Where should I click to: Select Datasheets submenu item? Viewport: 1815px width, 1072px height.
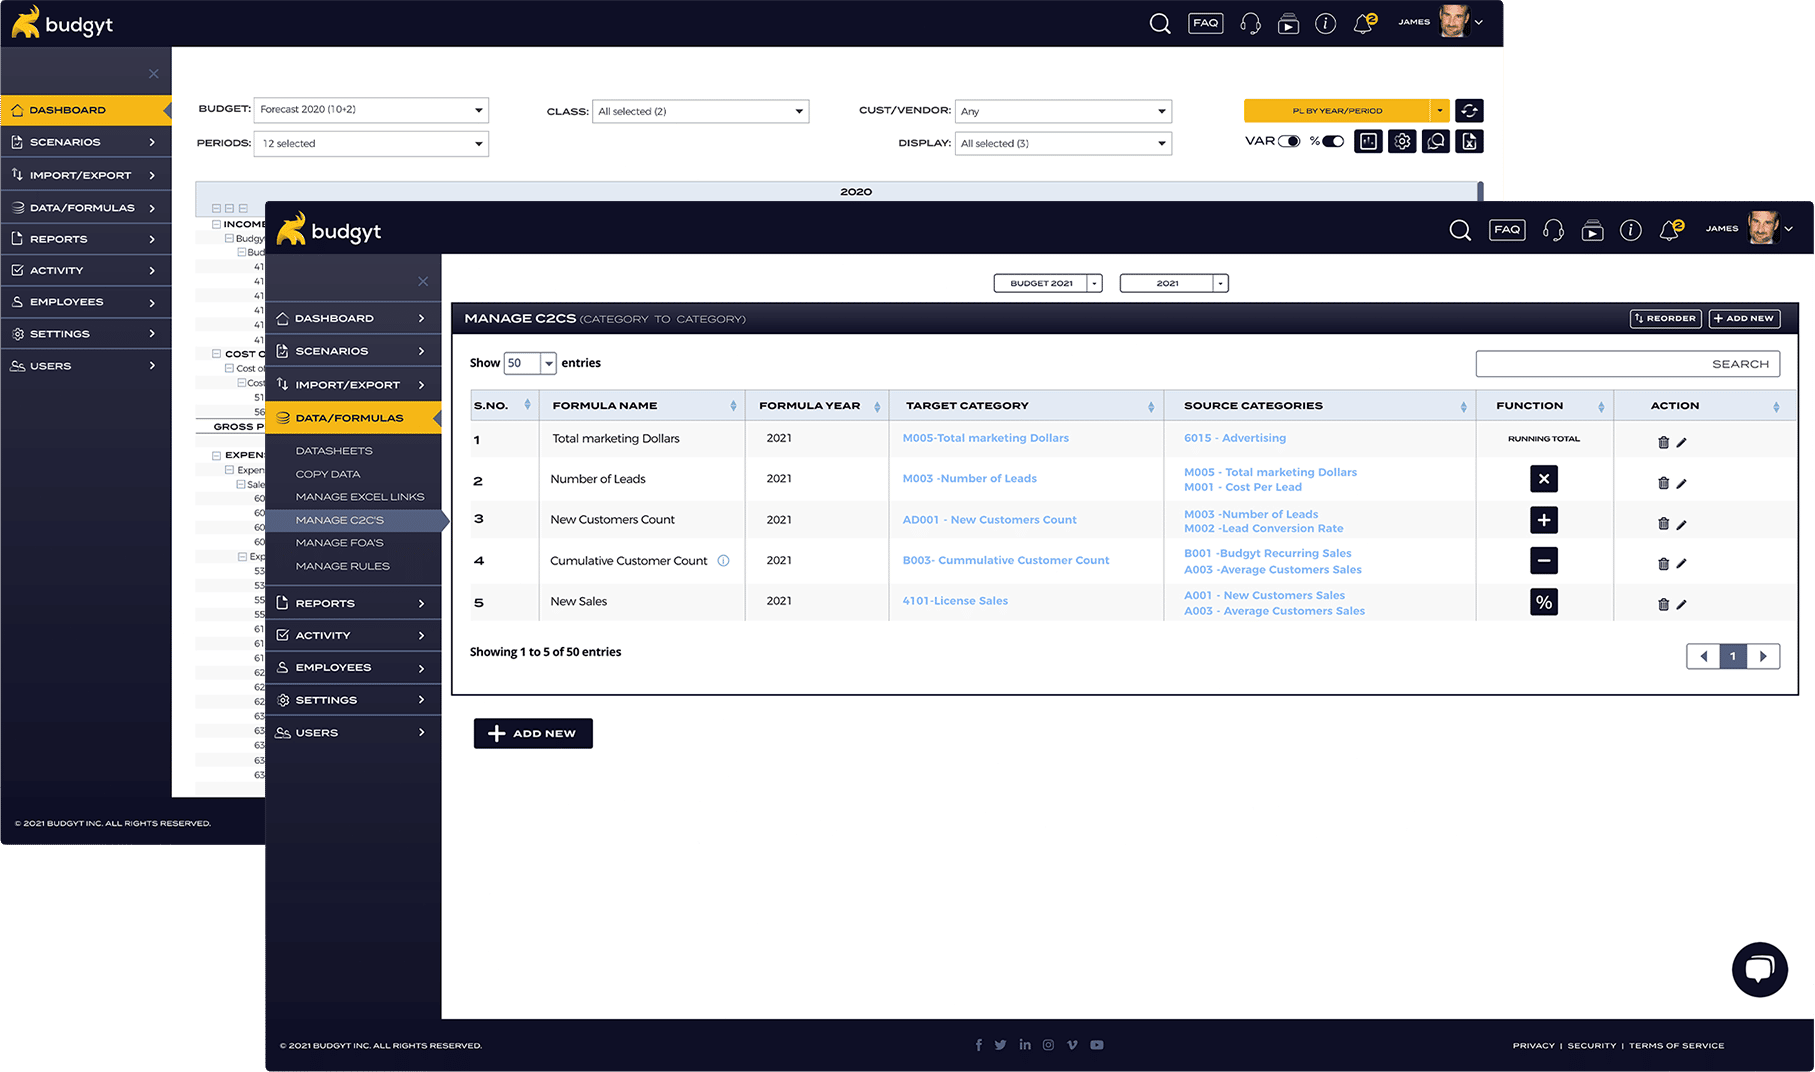point(334,451)
